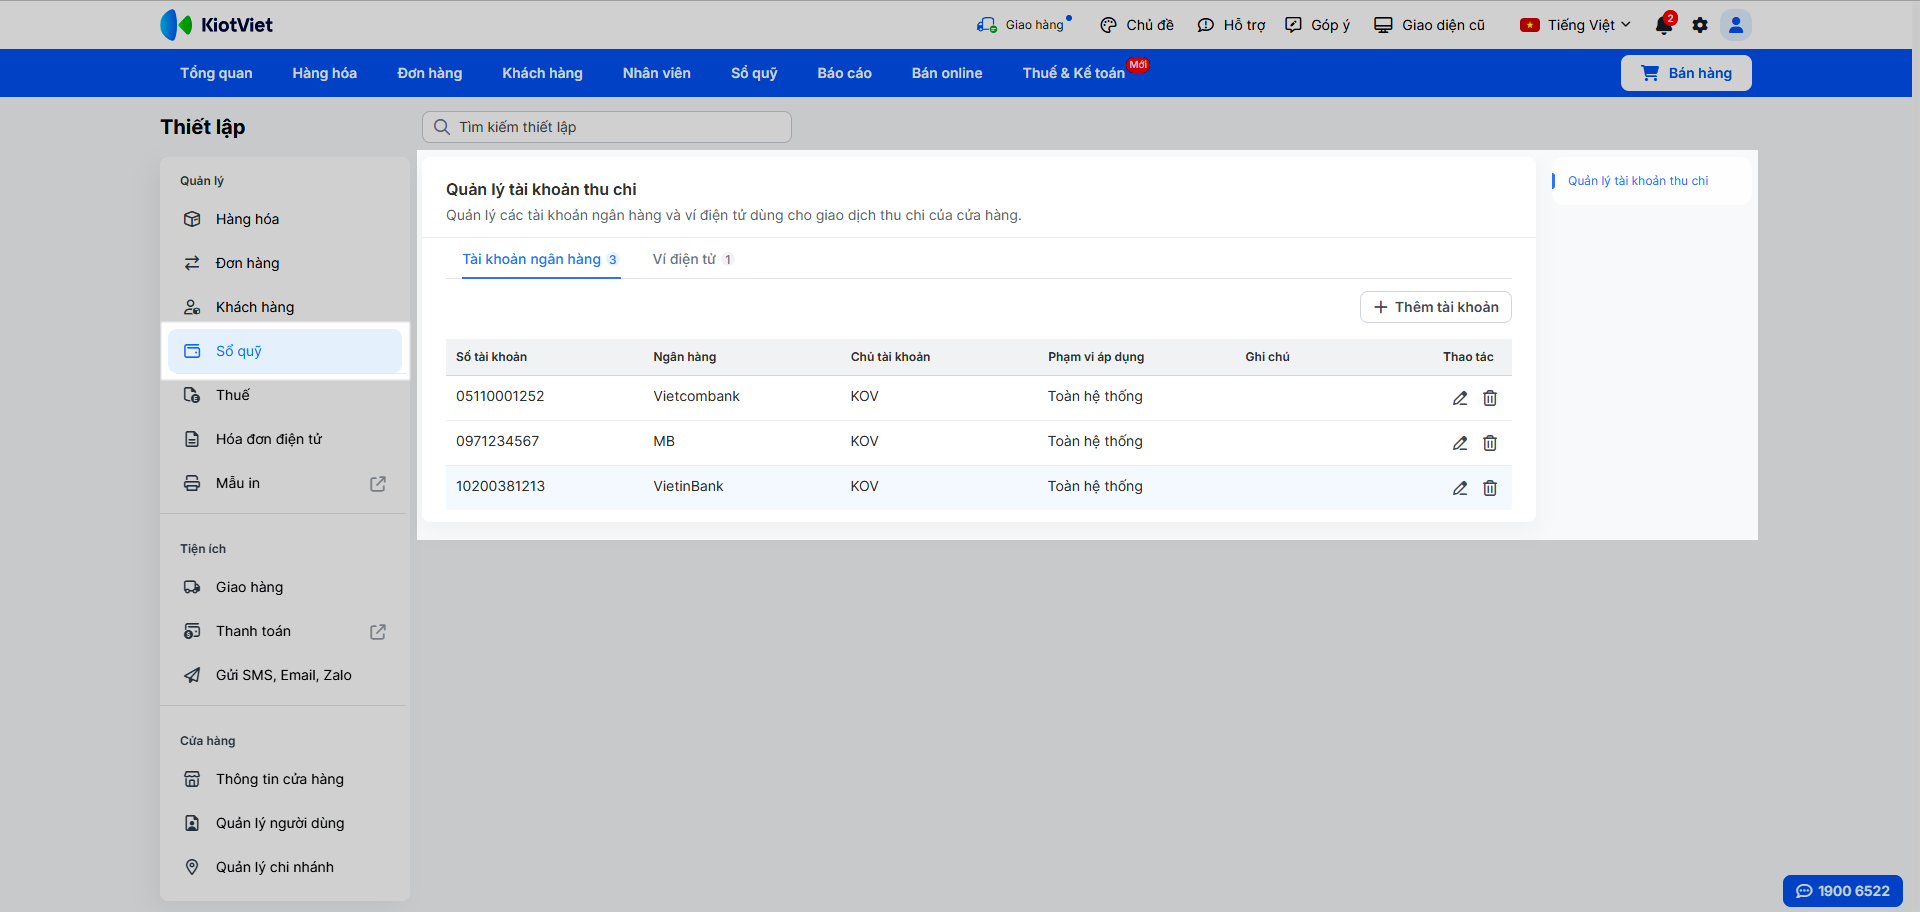The image size is (1920, 912).
Task: Click the Chủ tài khoản column header
Action: tap(890, 357)
